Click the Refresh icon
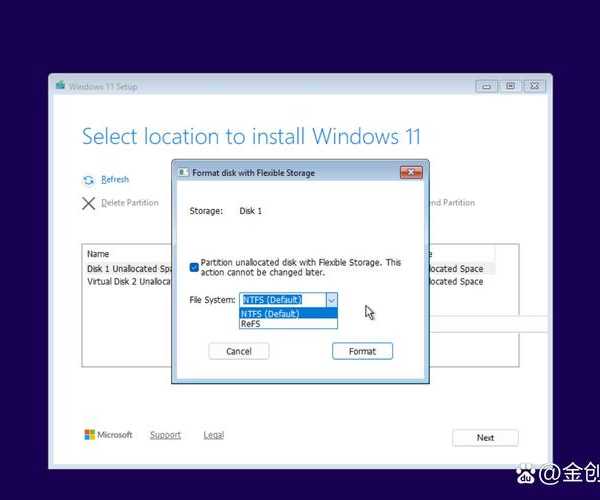Screen dimensions: 600x500 [x=88, y=180]
